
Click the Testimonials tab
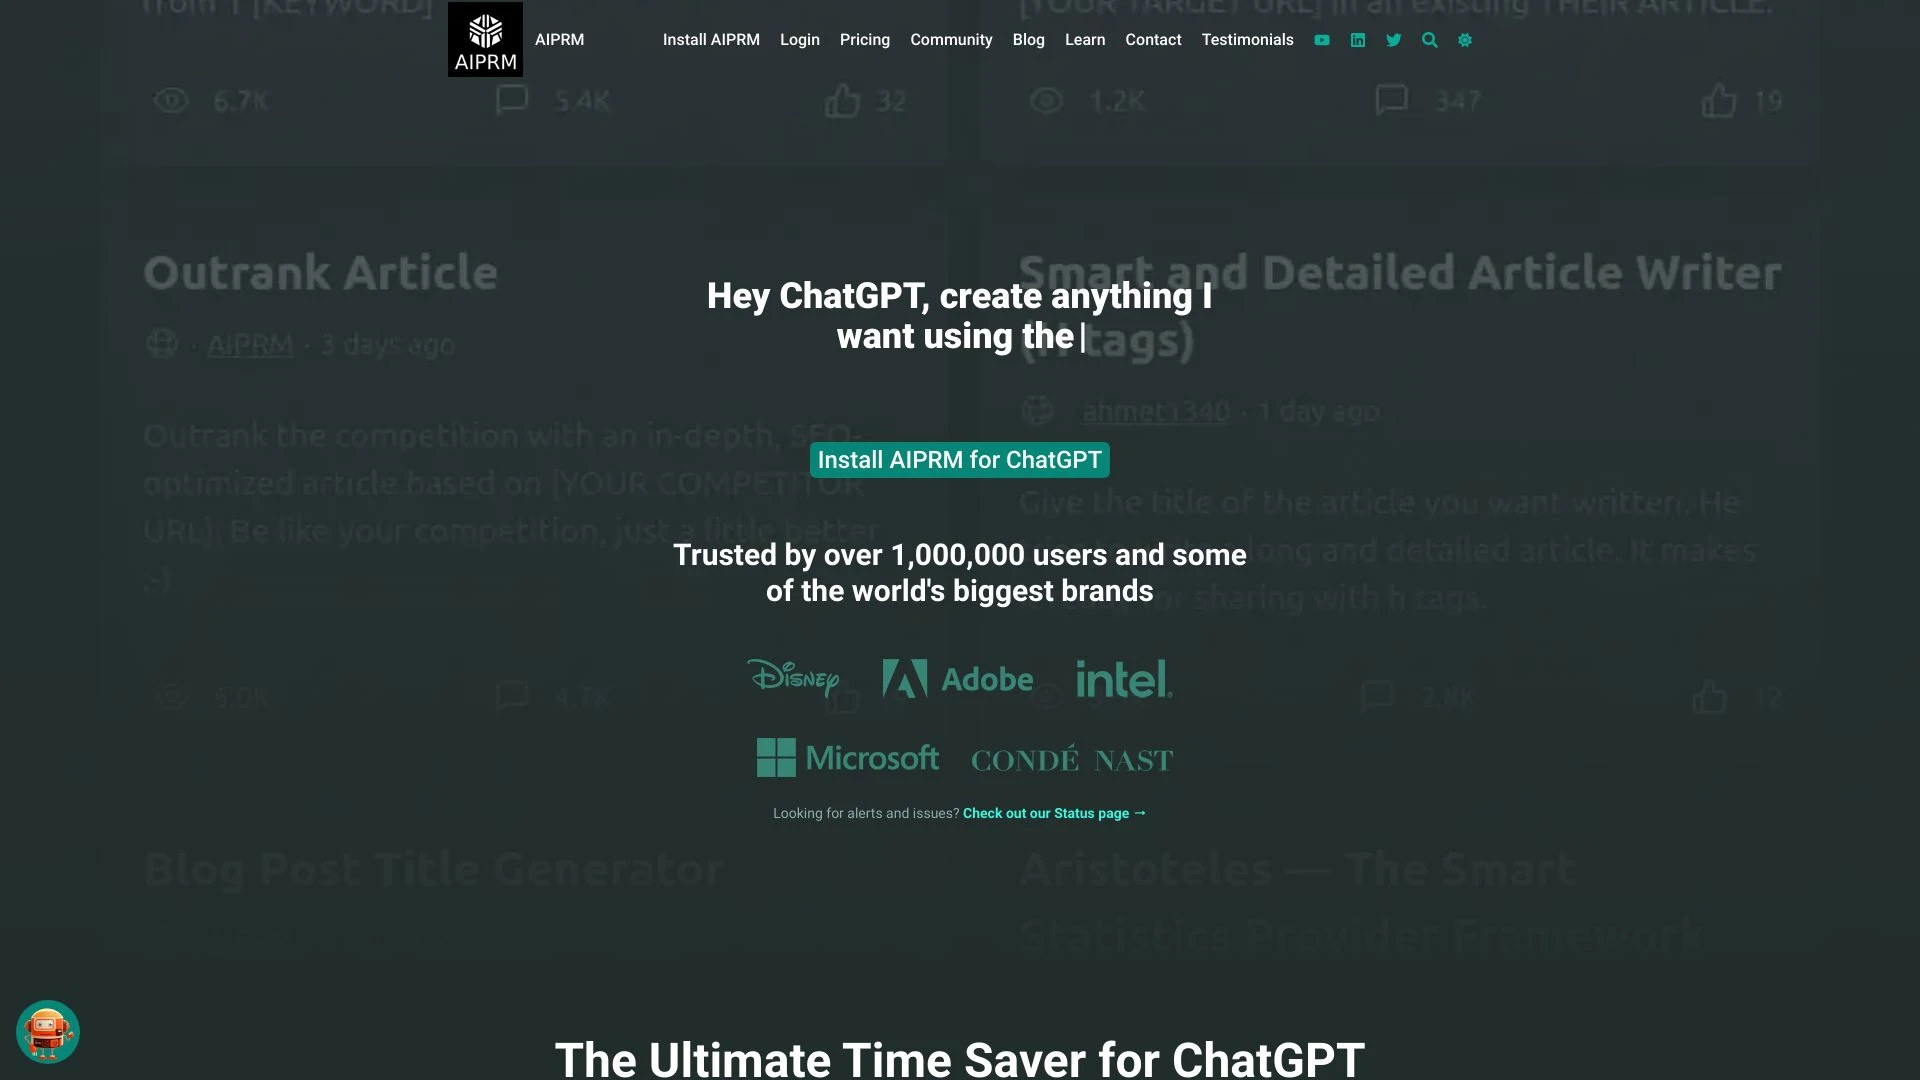[x=1246, y=40]
